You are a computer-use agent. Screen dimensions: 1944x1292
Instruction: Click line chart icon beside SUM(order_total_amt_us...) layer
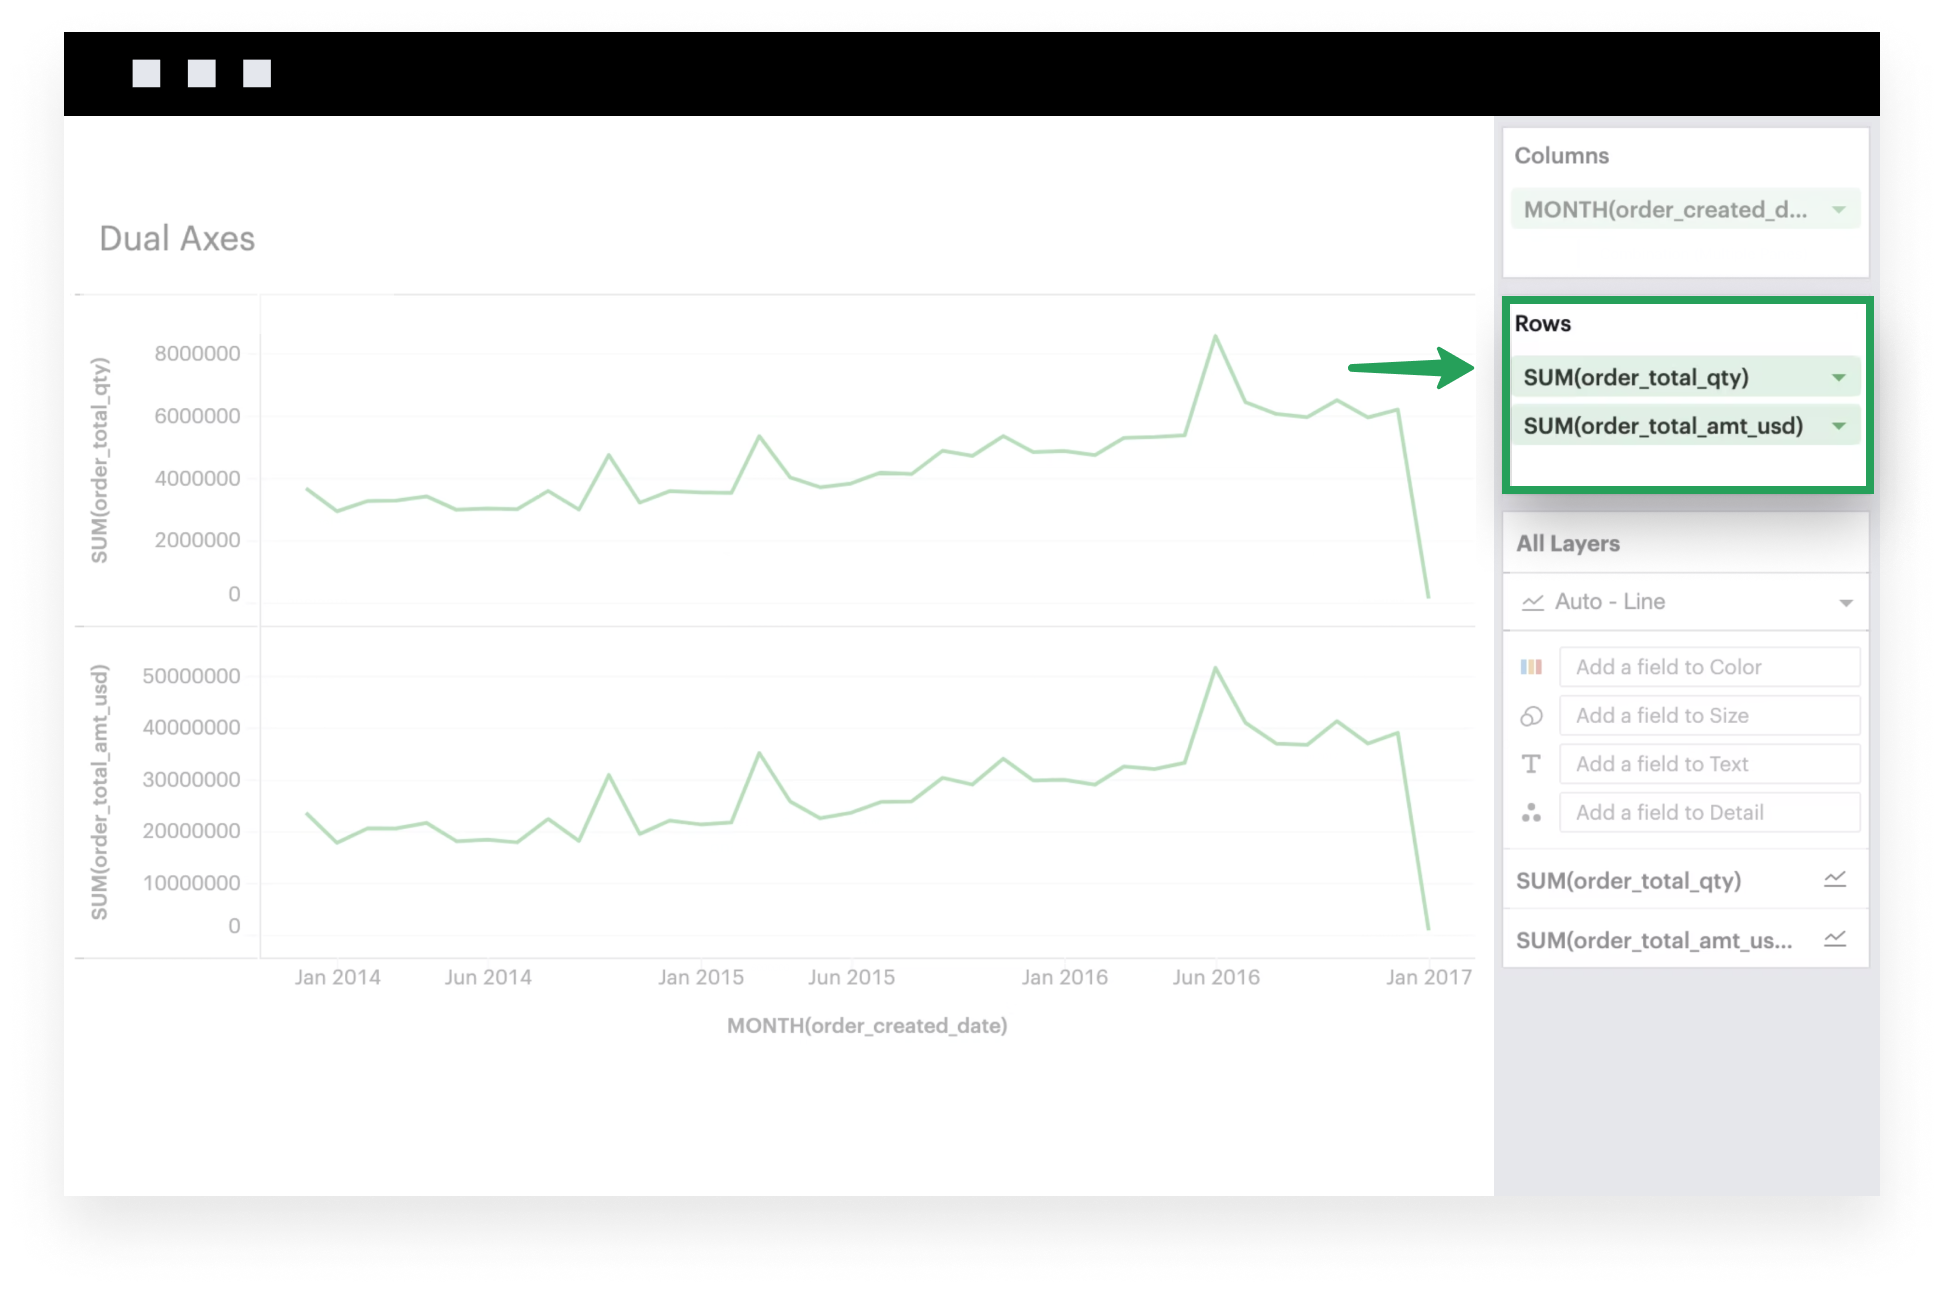click(x=1835, y=939)
